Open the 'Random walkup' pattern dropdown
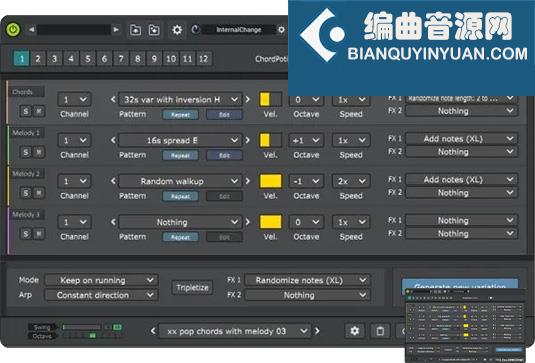 pyautogui.click(x=180, y=181)
